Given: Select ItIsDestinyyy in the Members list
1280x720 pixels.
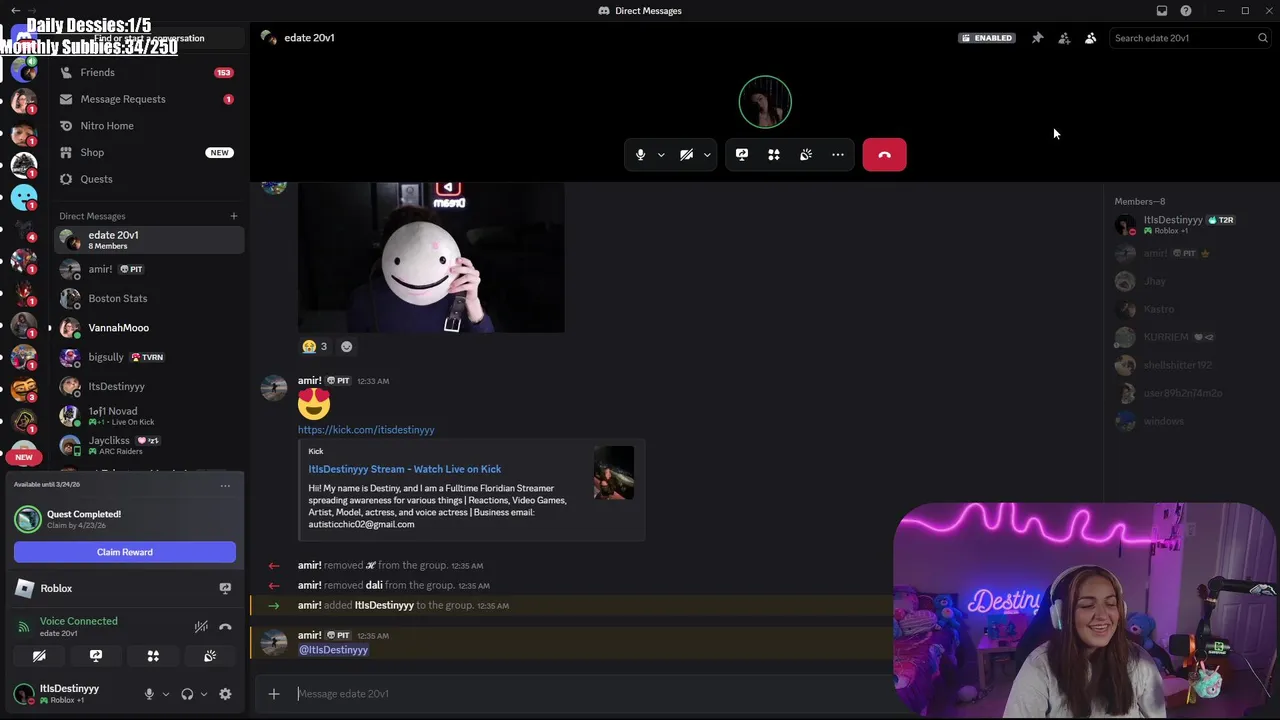Looking at the screenshot, I should pyautogui.click(x=1190, y=225).
